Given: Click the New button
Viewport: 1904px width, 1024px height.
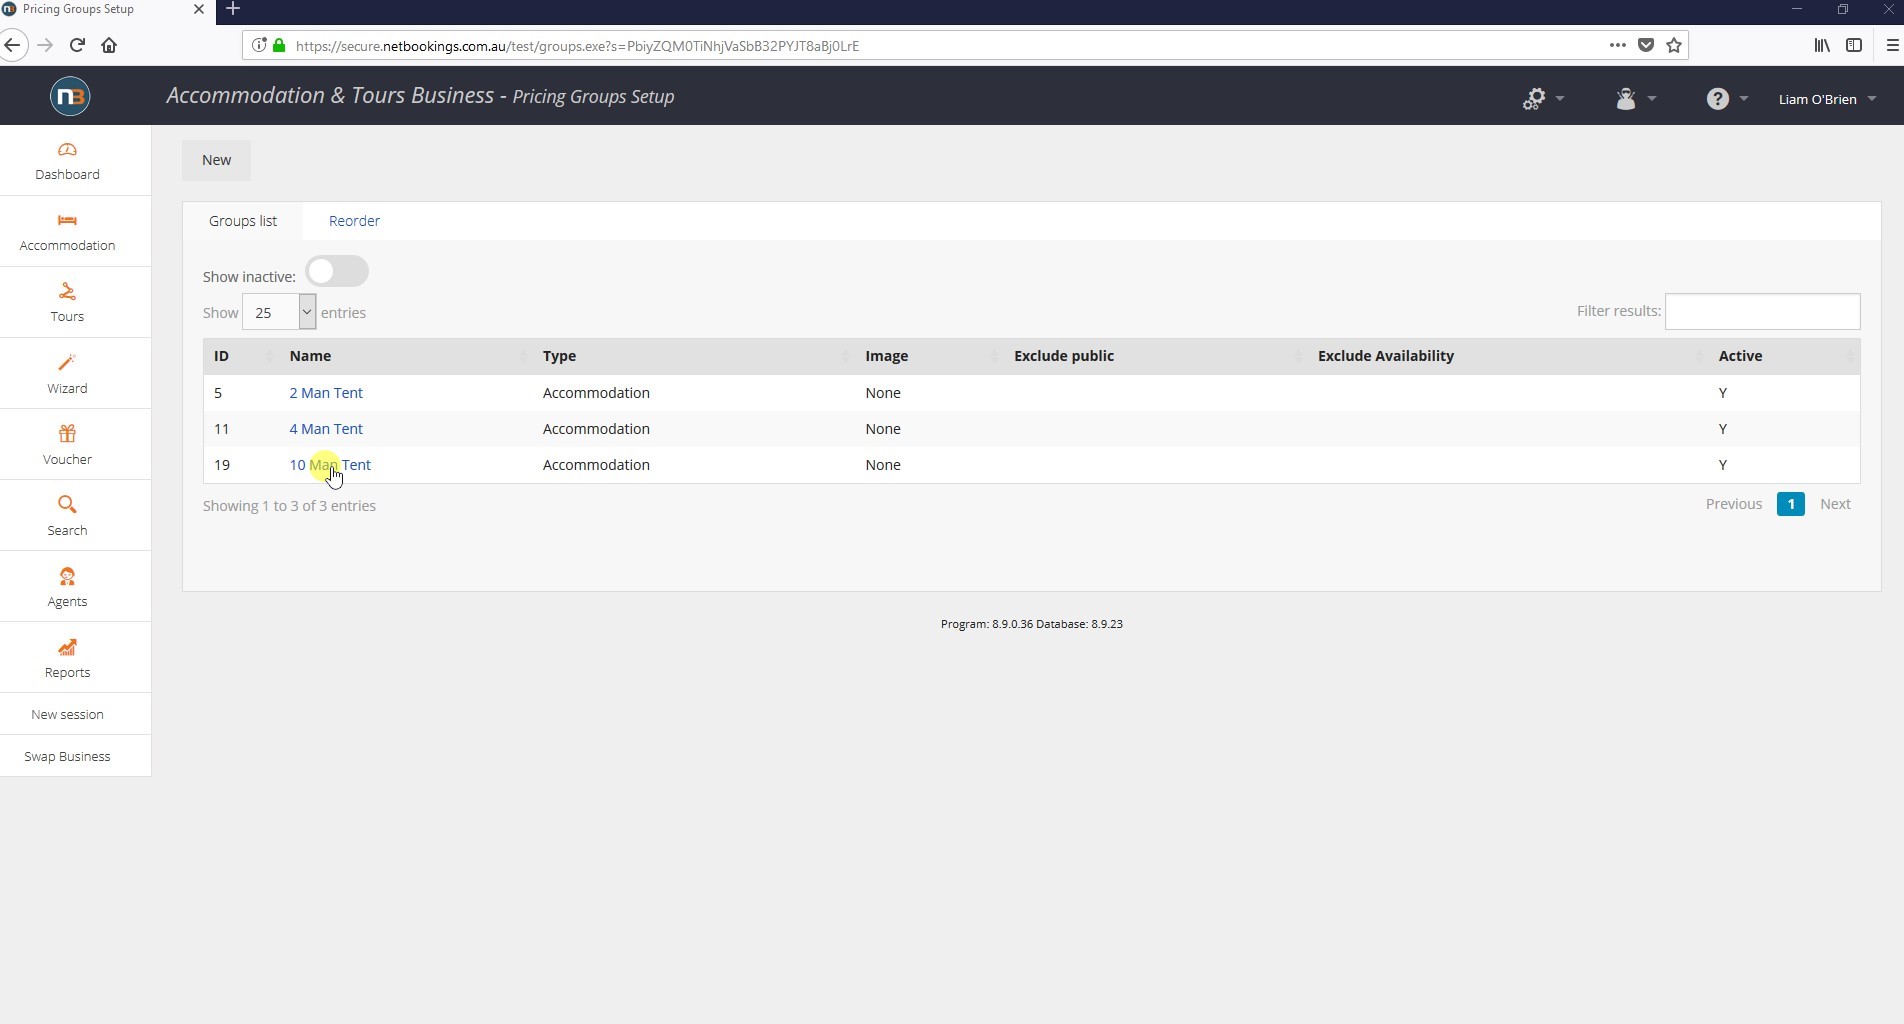Looking at the screenshot, I should (x=216, y=160).
